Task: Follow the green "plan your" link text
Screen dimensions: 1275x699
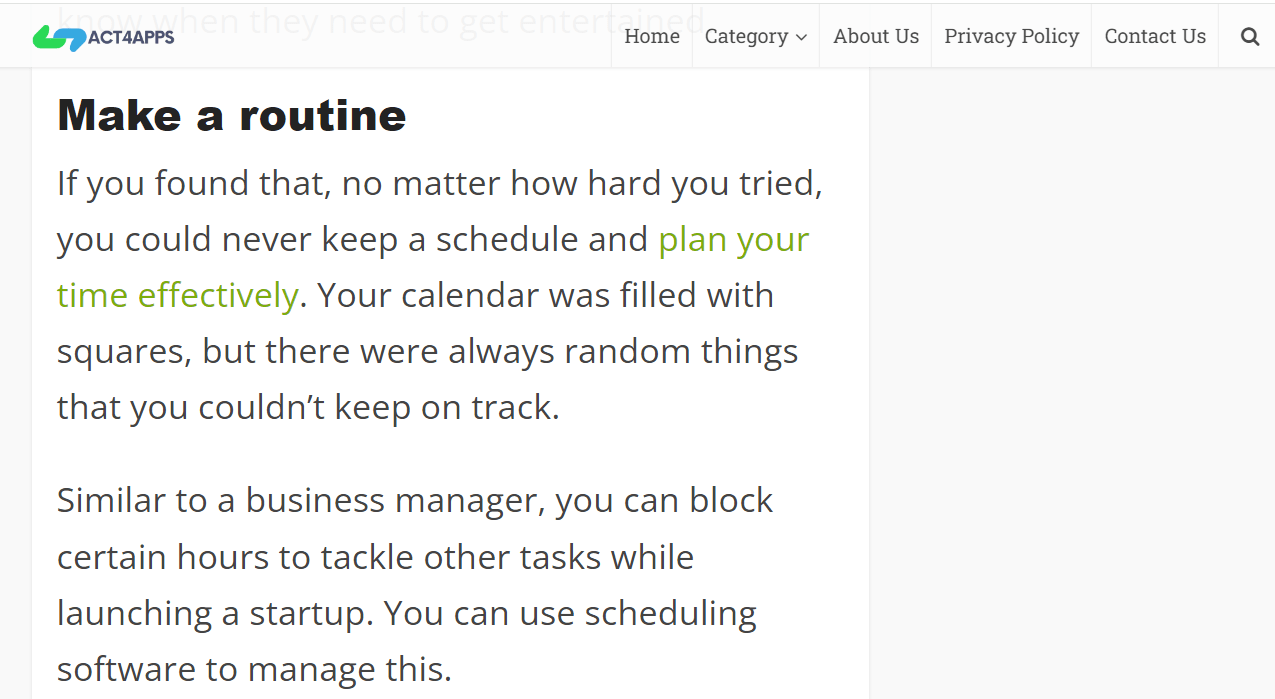Action: pos(734,240)
